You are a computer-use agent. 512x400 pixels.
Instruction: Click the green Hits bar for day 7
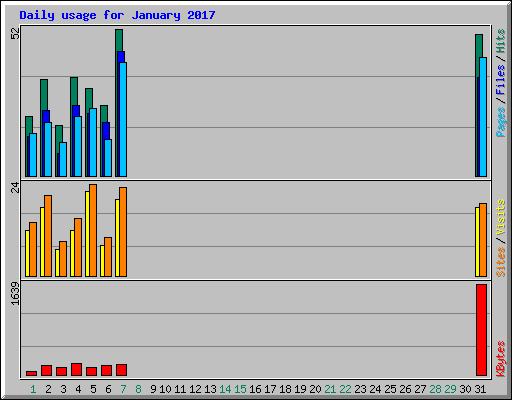pyautogui.click(x=119, y=40)
